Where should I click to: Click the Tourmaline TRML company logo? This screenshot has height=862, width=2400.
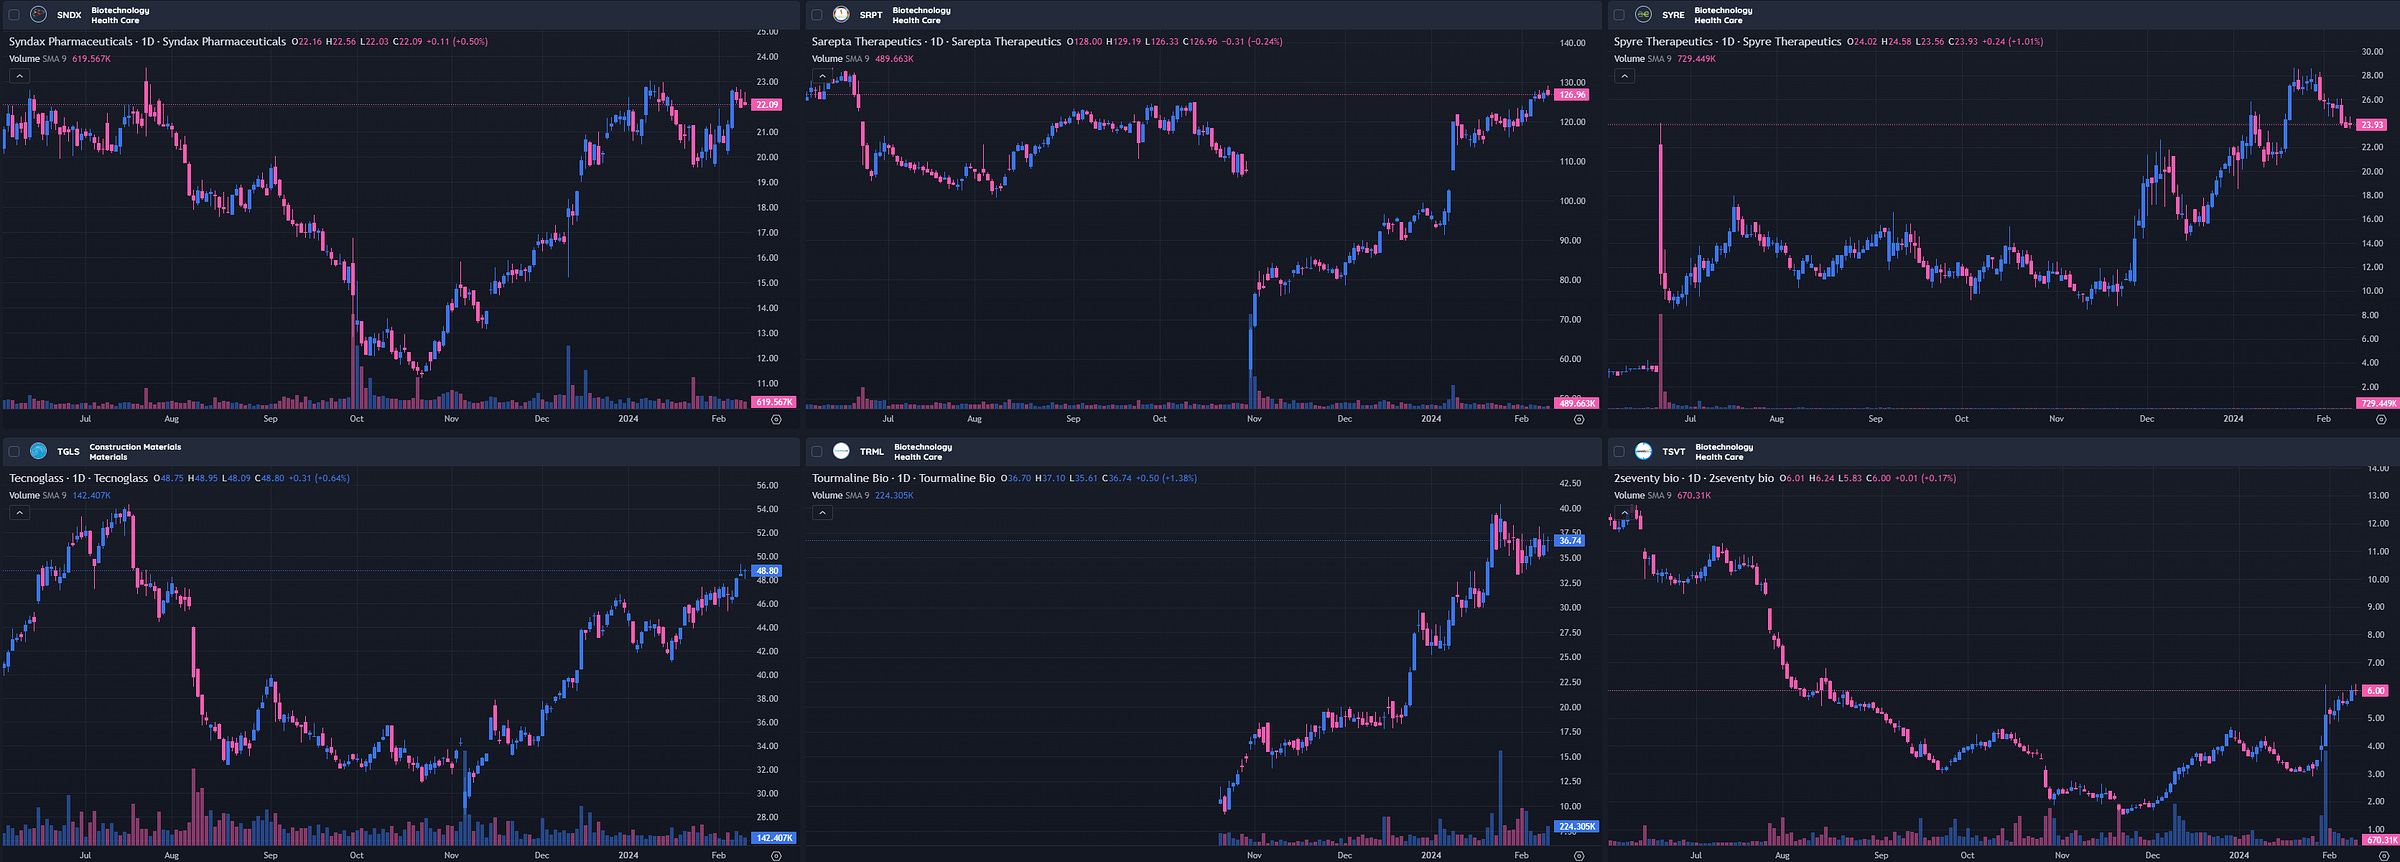click(842, 452)
